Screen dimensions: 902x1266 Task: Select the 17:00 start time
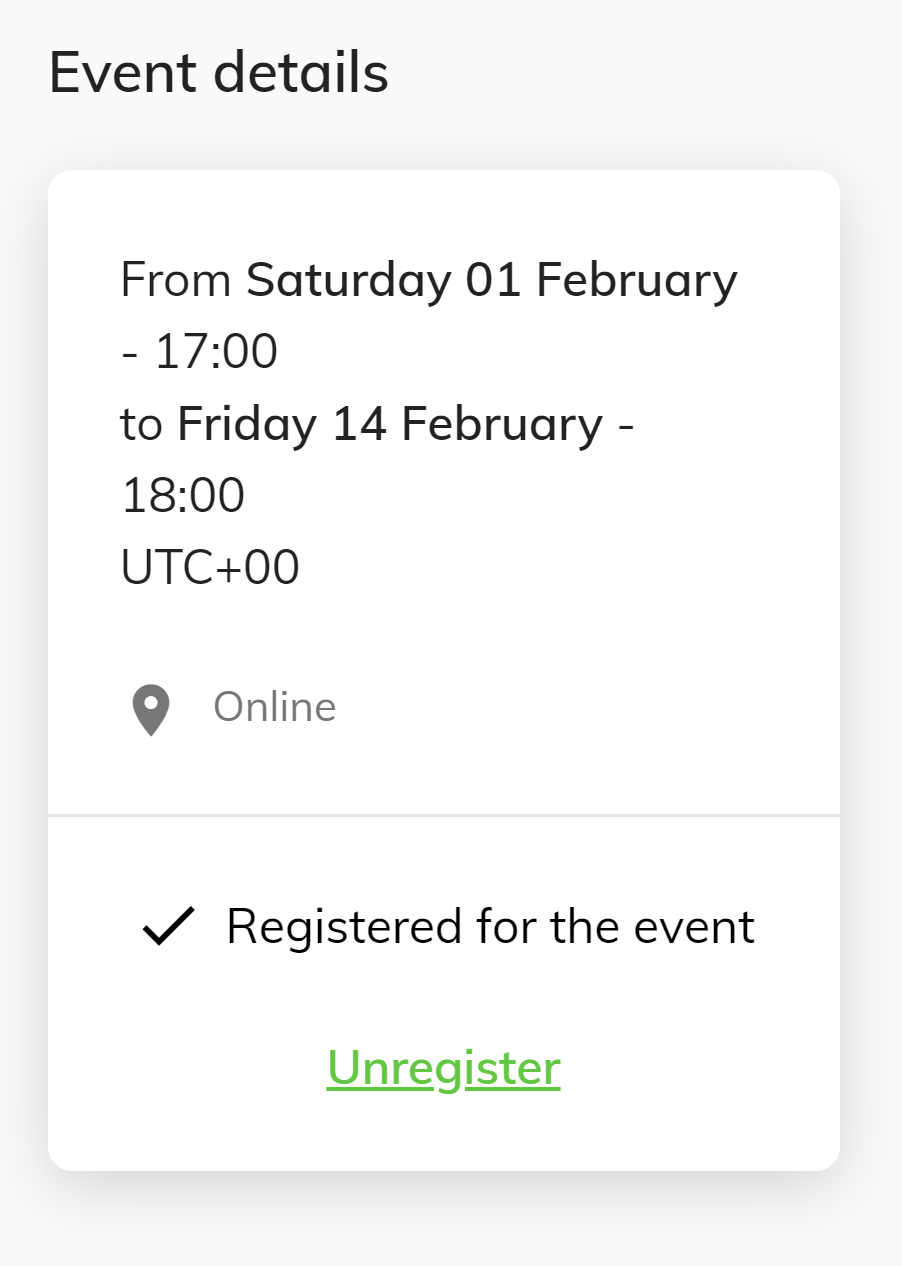[216, 352]
